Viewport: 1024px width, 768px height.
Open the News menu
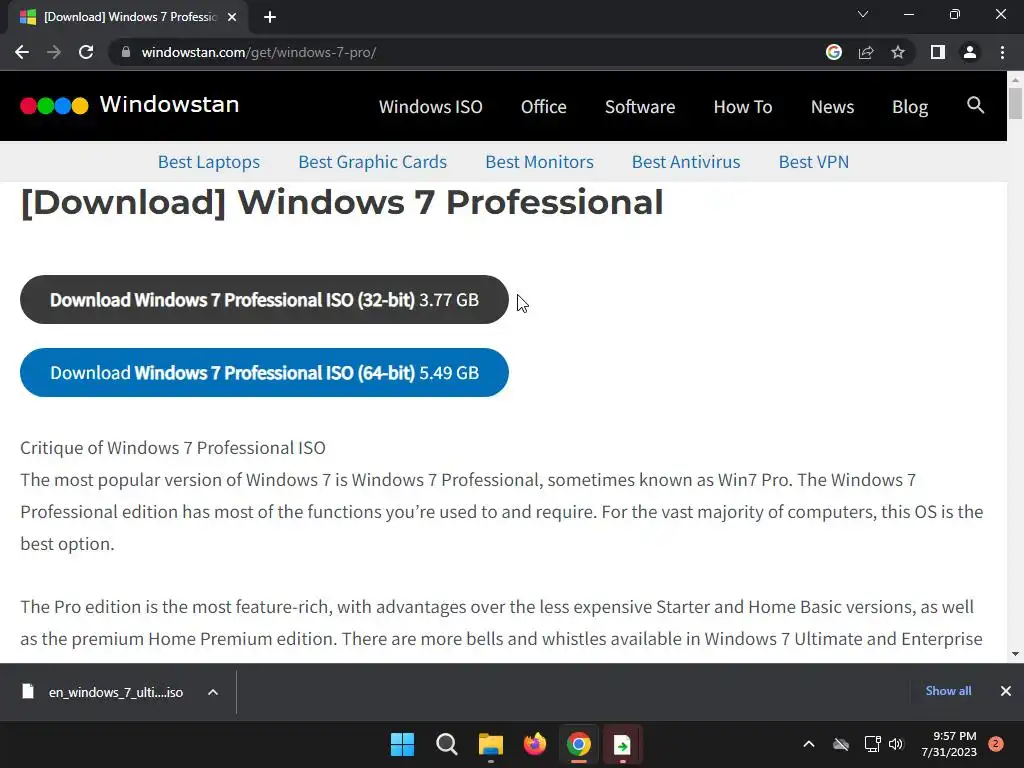832,106
